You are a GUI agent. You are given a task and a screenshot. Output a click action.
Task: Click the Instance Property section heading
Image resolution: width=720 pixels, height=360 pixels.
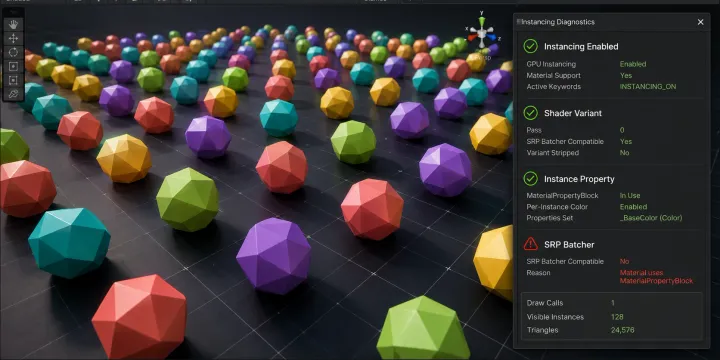pos(579,179)
